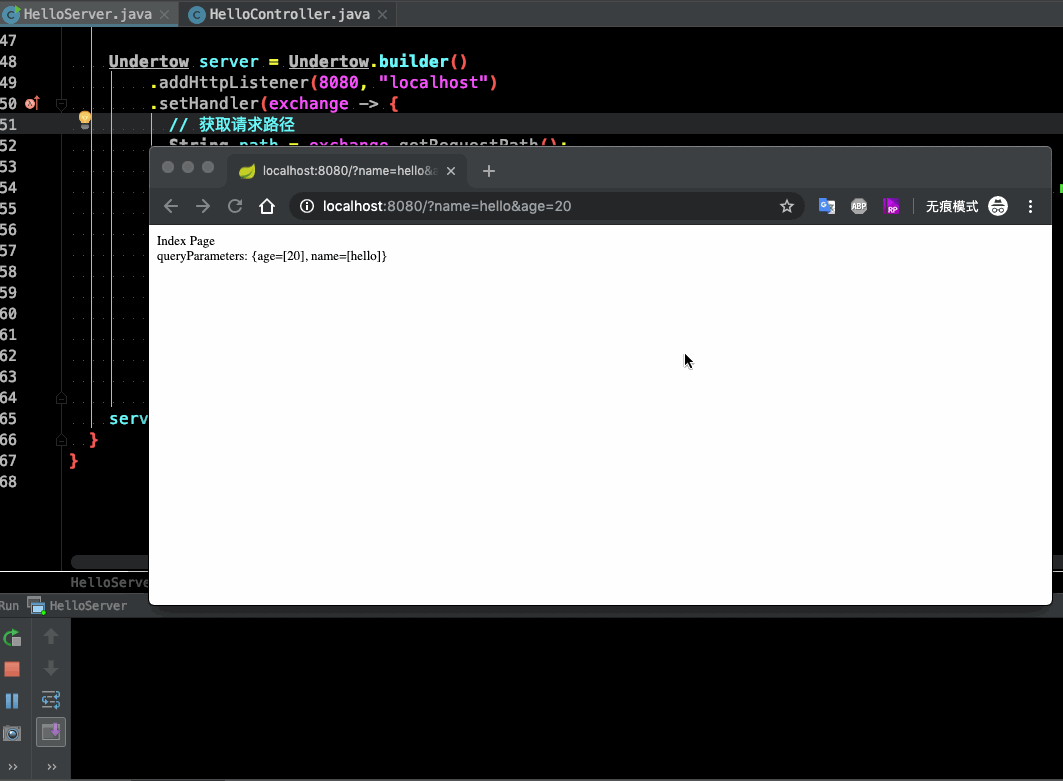This screenshot has width=1063, height=781.
Task: Click the intention lightbulb on line 51
Action: tap(85, 120)
